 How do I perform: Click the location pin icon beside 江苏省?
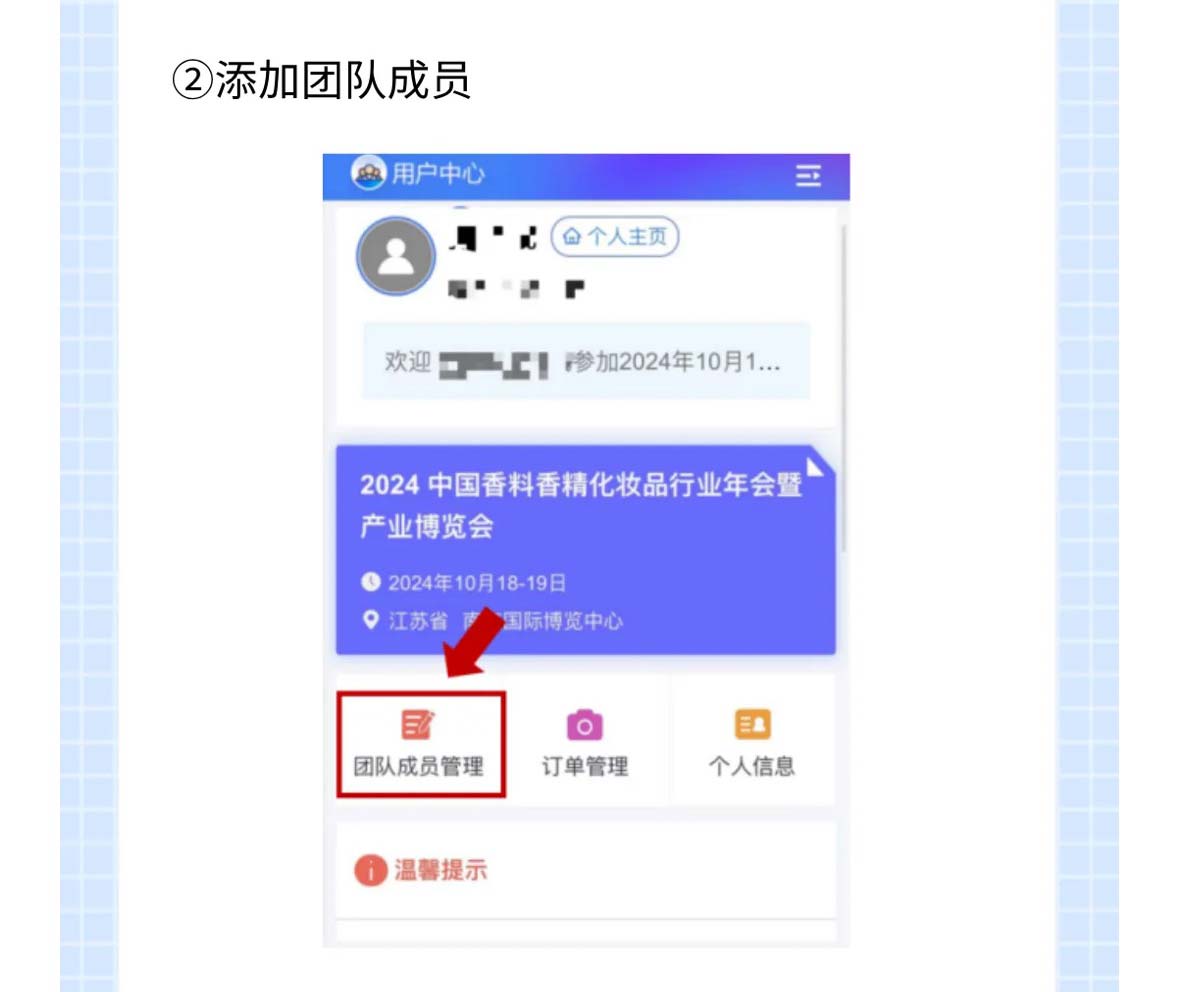pyautogui.click(x=371, y=620)
